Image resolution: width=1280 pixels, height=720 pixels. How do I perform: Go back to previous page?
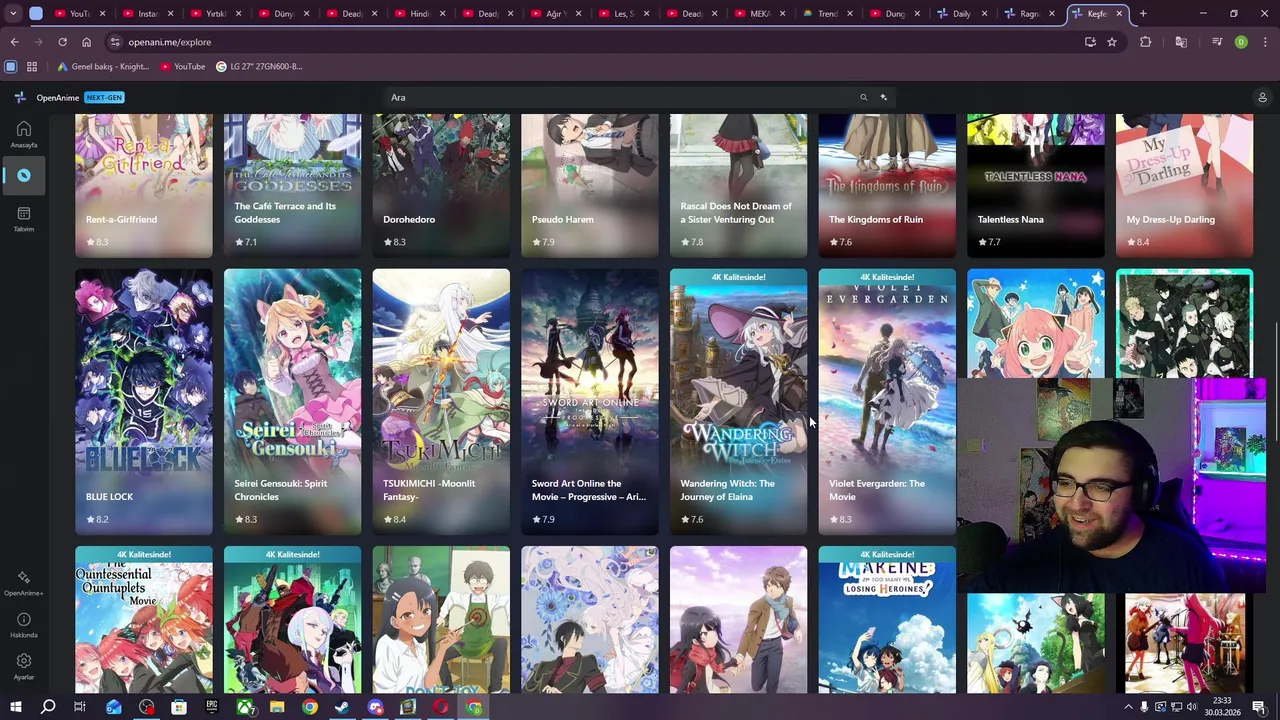pyautogui.click(x=15, y=42)
